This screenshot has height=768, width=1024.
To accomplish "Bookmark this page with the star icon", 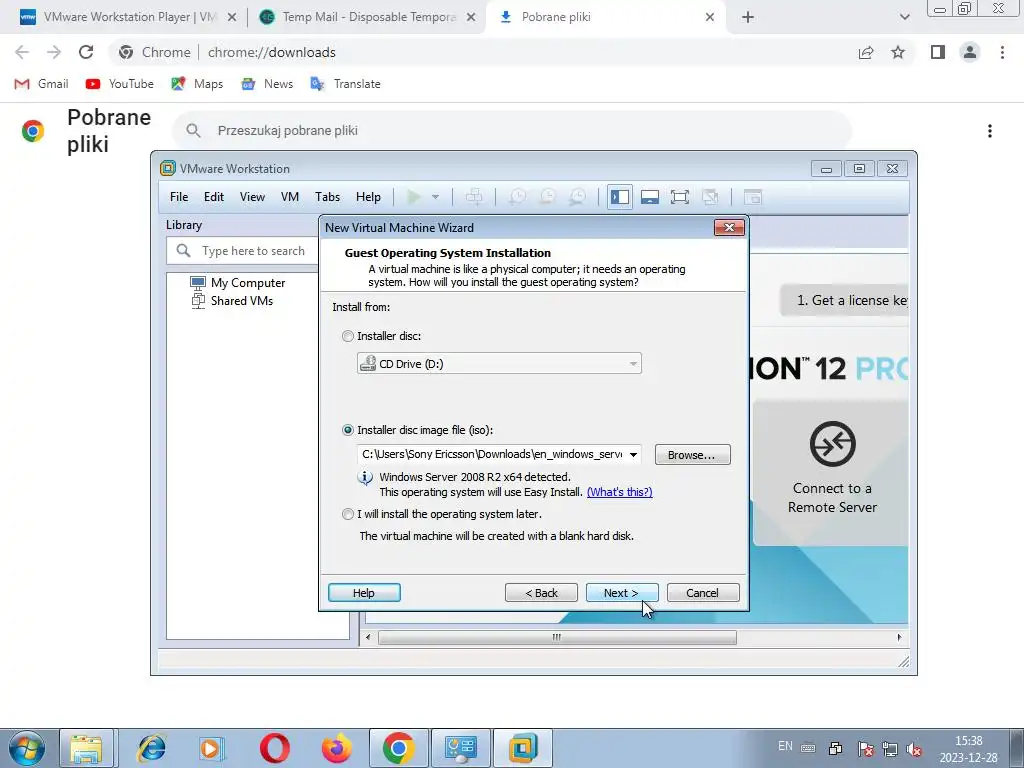I will coord(898,52).
